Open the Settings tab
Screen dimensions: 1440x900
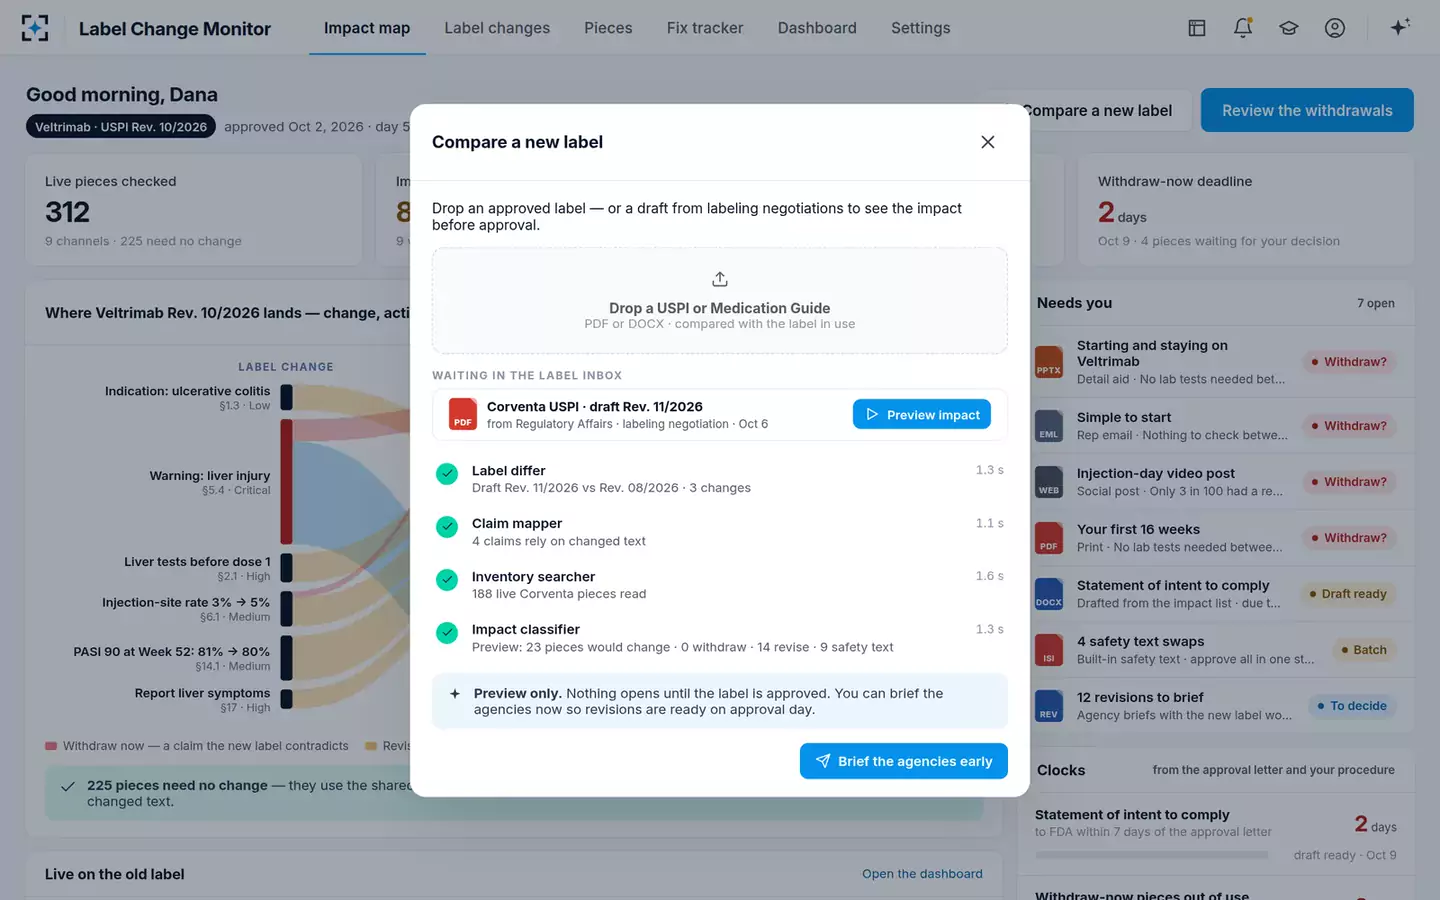pos(921,28)
